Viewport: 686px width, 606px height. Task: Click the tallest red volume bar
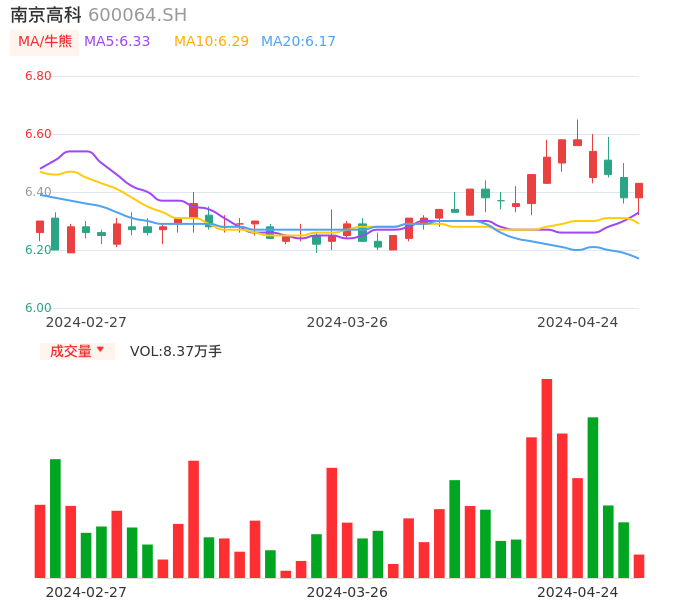coord(546,478)
